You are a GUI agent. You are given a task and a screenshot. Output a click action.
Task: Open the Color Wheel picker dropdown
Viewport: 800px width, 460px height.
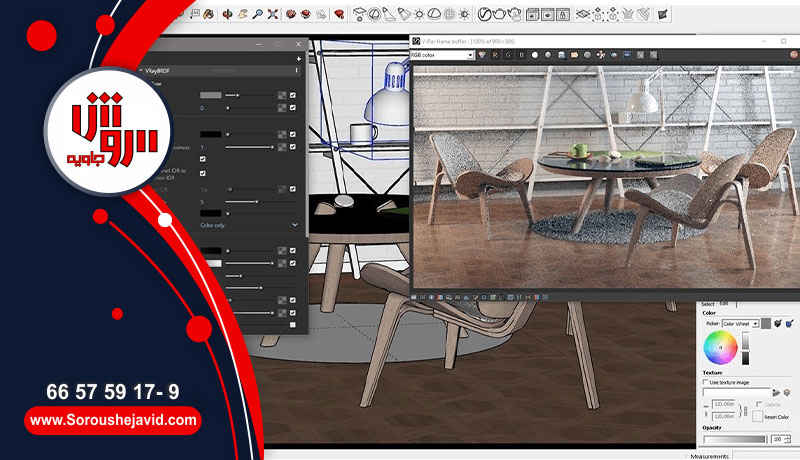click(x=740, y=324)
